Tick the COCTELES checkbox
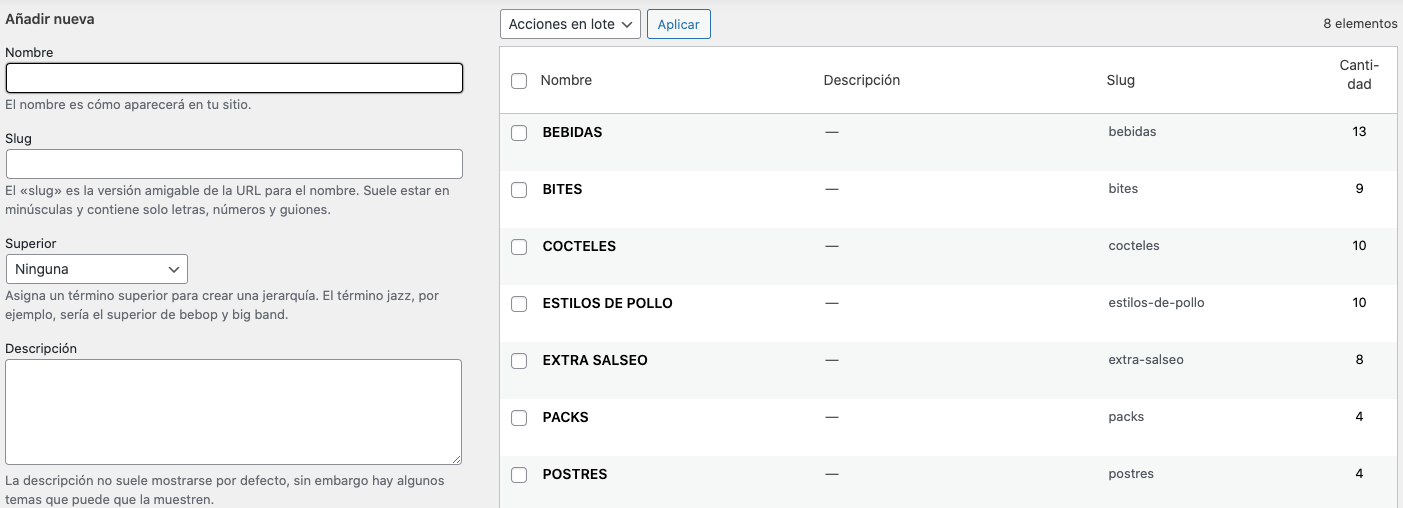 tap(519, 247)
